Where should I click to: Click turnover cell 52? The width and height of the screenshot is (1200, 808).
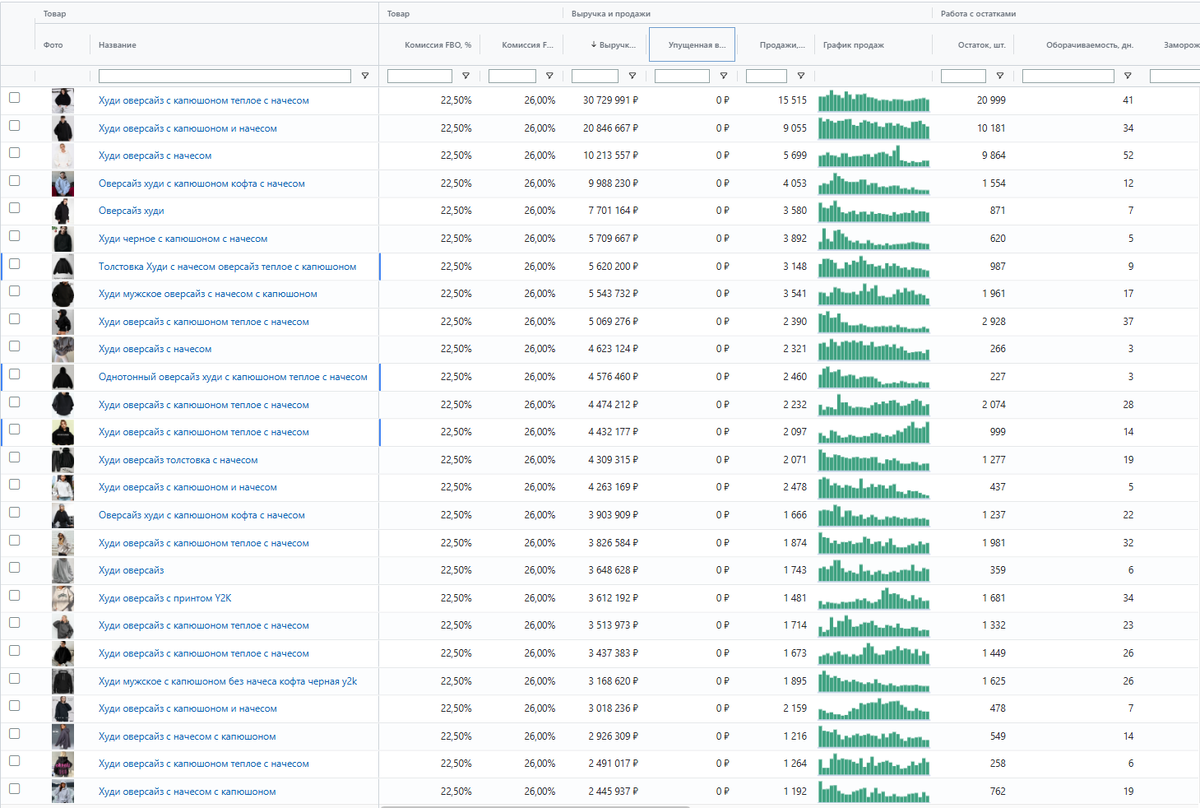[1128, 156]
